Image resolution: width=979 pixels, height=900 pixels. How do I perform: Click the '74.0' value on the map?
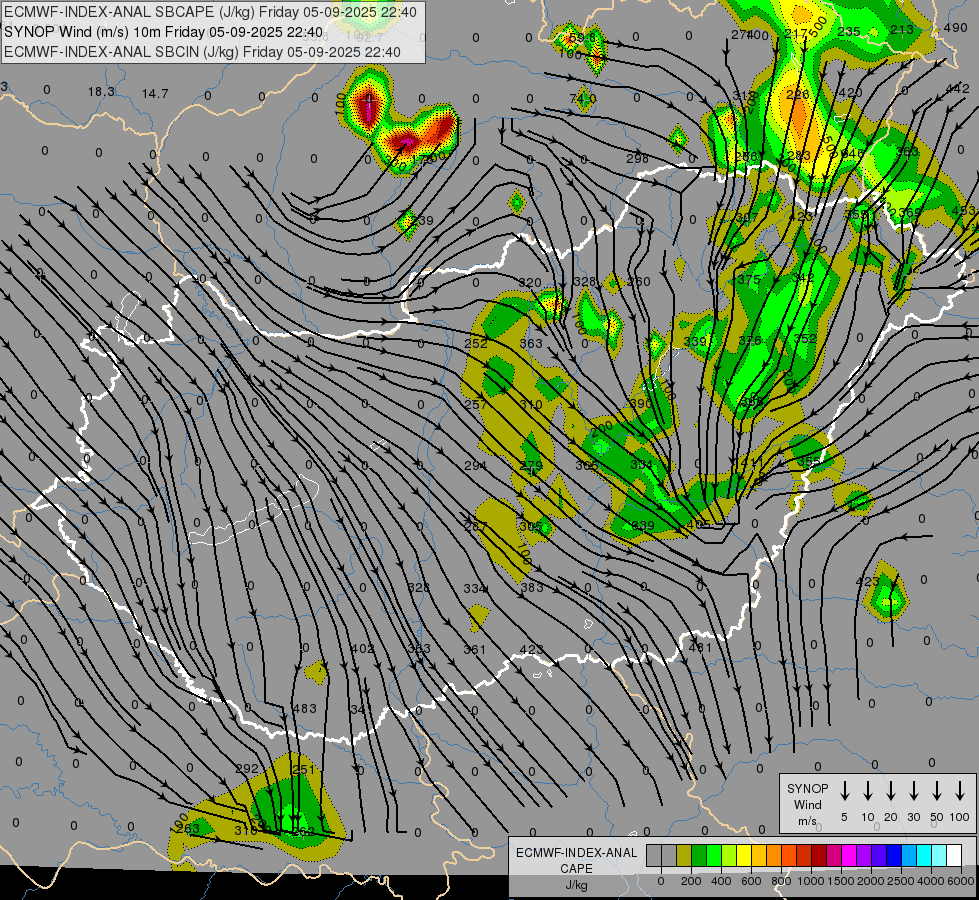point(583,98)
